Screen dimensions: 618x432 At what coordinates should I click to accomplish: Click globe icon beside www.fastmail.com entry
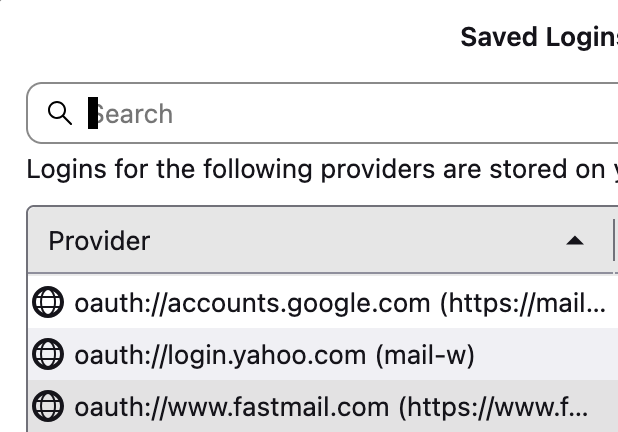click(x=47, y=407)
